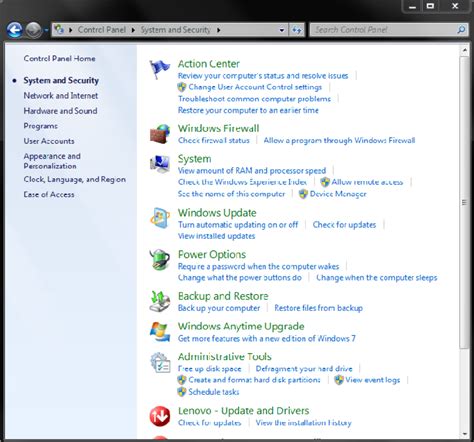Troubleshoot common computer problems link
Image resolution: width=474 pixels, height=442 pixels.
click(254, 99)
